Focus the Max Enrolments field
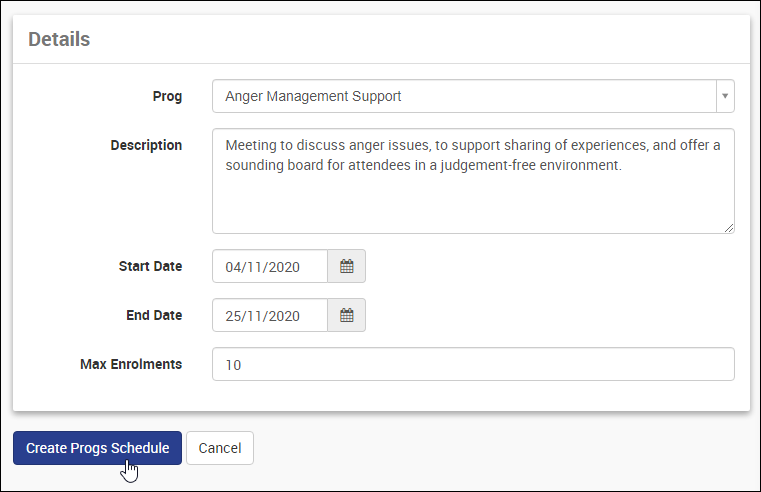Viewport: 761px width, 492px height. click(x=473, y=365)
